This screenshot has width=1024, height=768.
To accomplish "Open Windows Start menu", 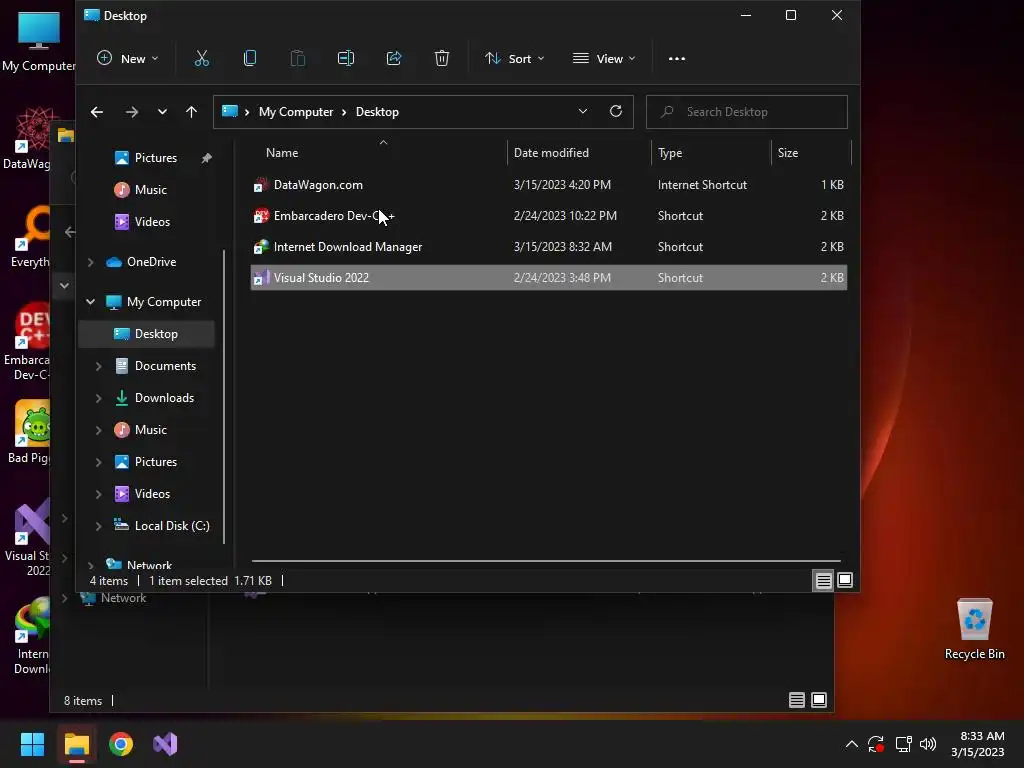I will pos(32,744).
